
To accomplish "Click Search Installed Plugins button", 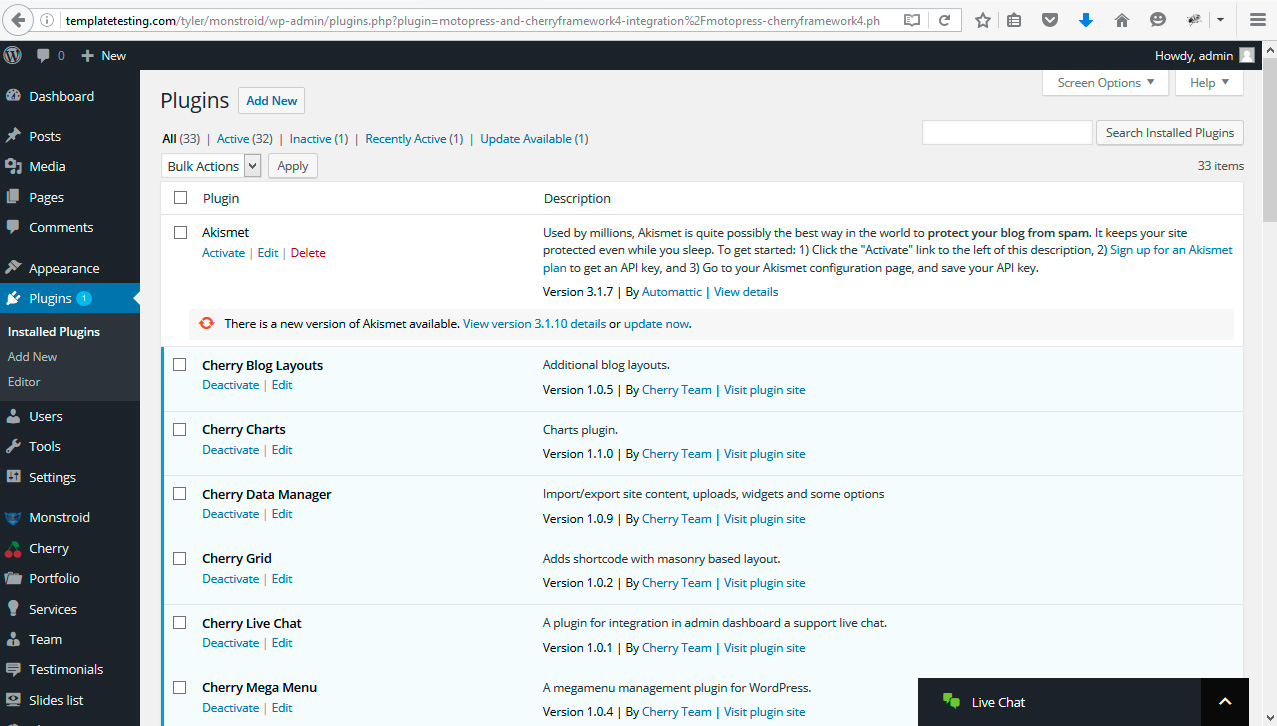I will click(x=1170, y=133).
